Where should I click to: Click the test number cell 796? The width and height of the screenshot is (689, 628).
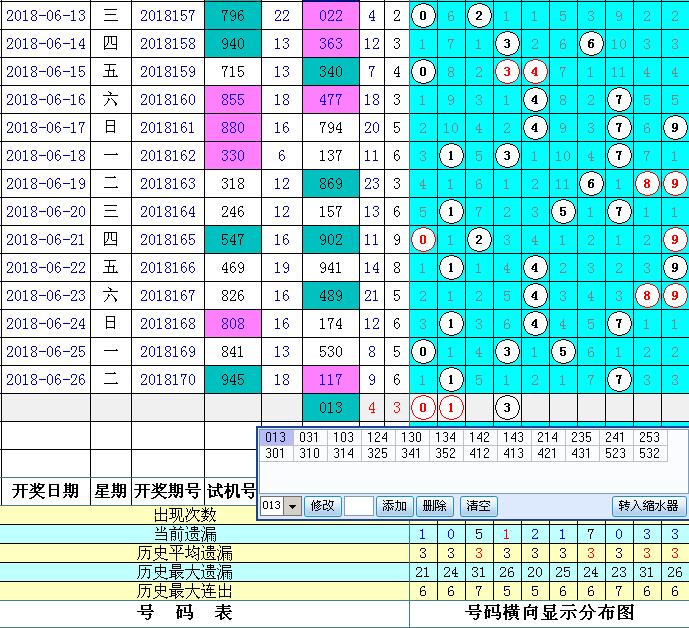pyautogui.click(x=233, y=16)
